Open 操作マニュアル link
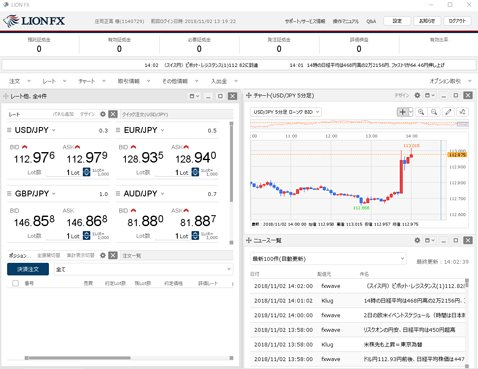The width and height of the screenshot is (478, 369). [346, 21]
